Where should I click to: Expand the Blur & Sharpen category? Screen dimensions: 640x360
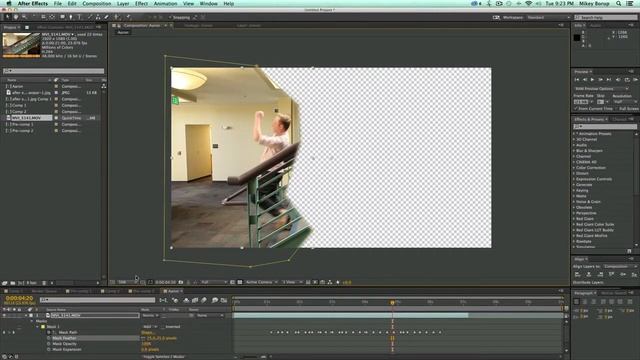[x=574, y=151]
